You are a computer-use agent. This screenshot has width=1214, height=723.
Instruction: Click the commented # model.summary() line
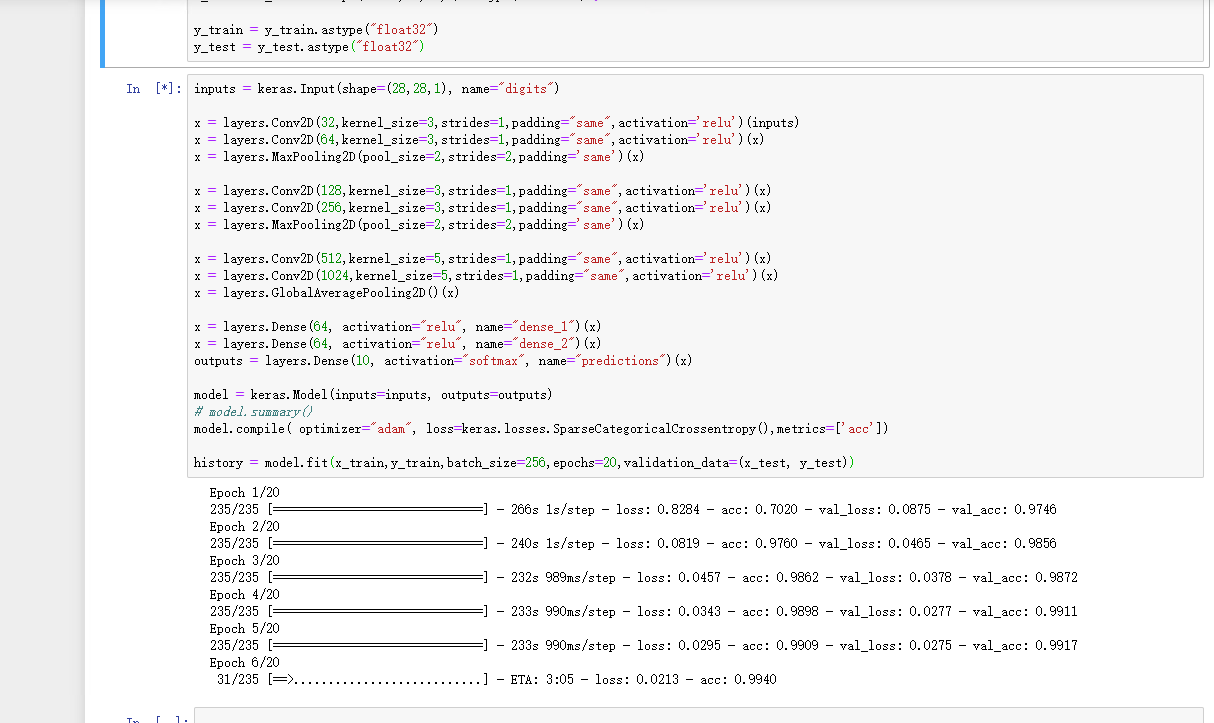(254, 412)
